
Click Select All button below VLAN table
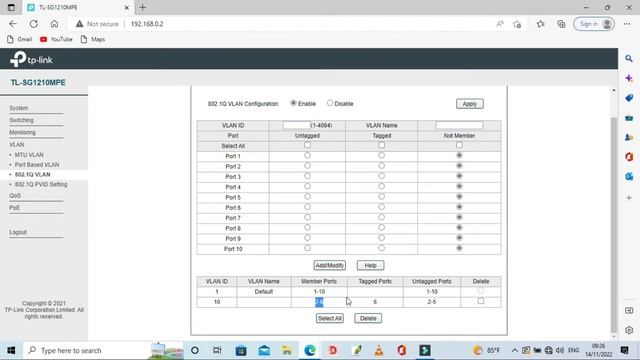point(329,318)
